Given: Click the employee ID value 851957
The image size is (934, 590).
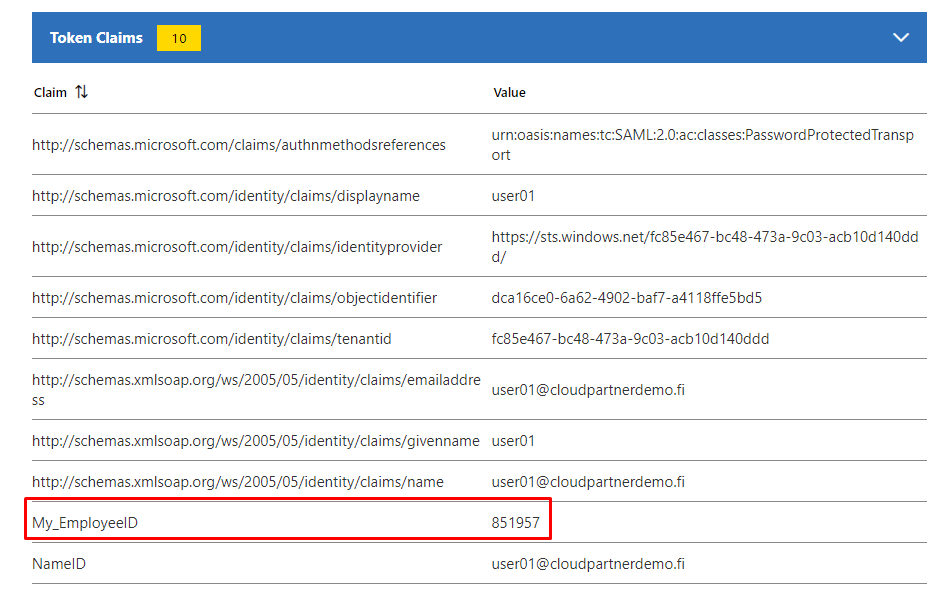Looking at the screenshot, I should [x=516, y=523].
